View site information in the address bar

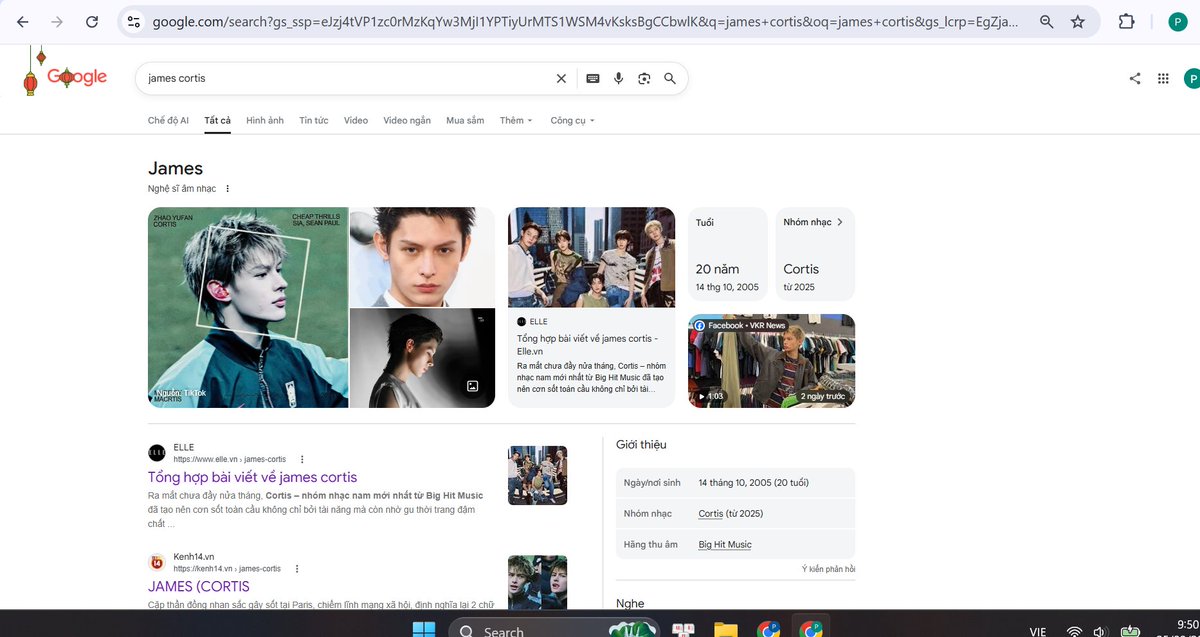(134, 21)
